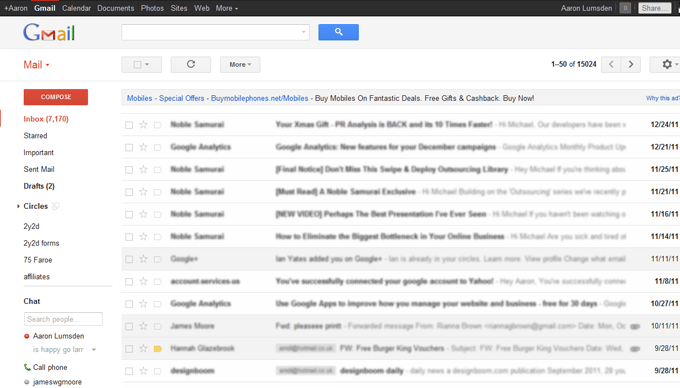
Task: Open the select-all checkbox dropdown
Action: (x=141, y=64)
